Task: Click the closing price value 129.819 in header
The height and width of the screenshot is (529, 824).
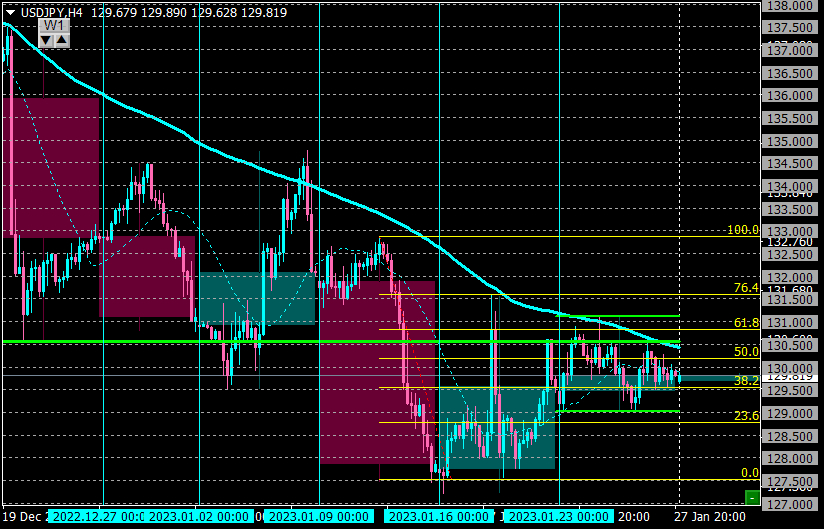Action: (x=264, y=13)
